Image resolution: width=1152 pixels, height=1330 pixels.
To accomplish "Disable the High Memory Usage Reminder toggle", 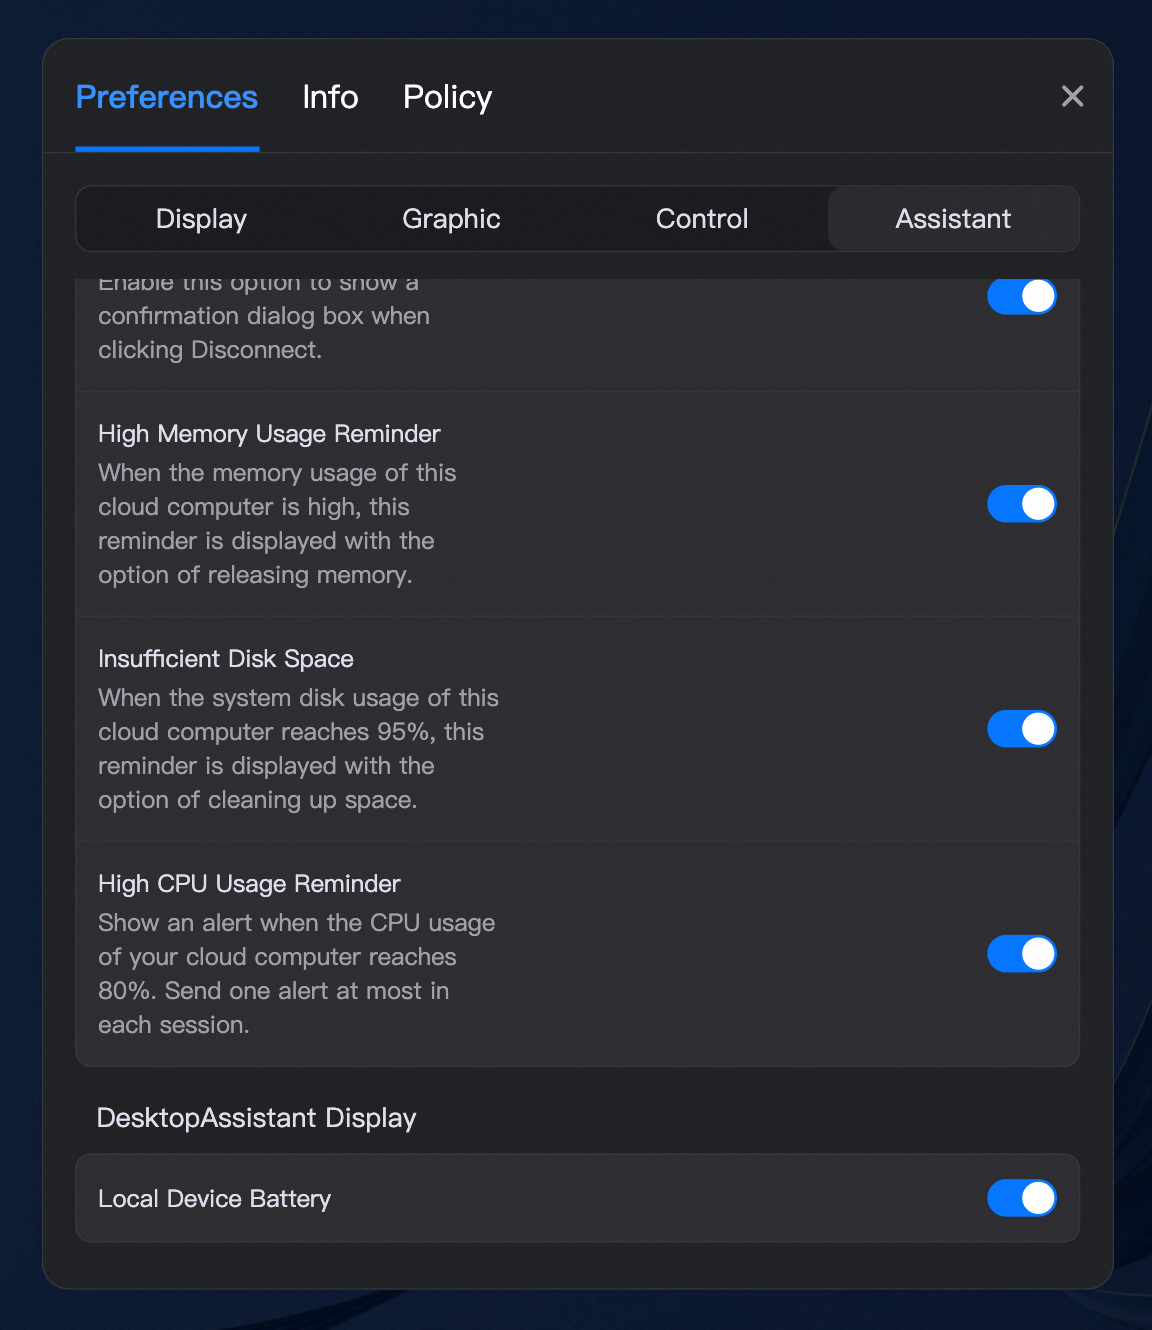I will tap(1021, 504).
